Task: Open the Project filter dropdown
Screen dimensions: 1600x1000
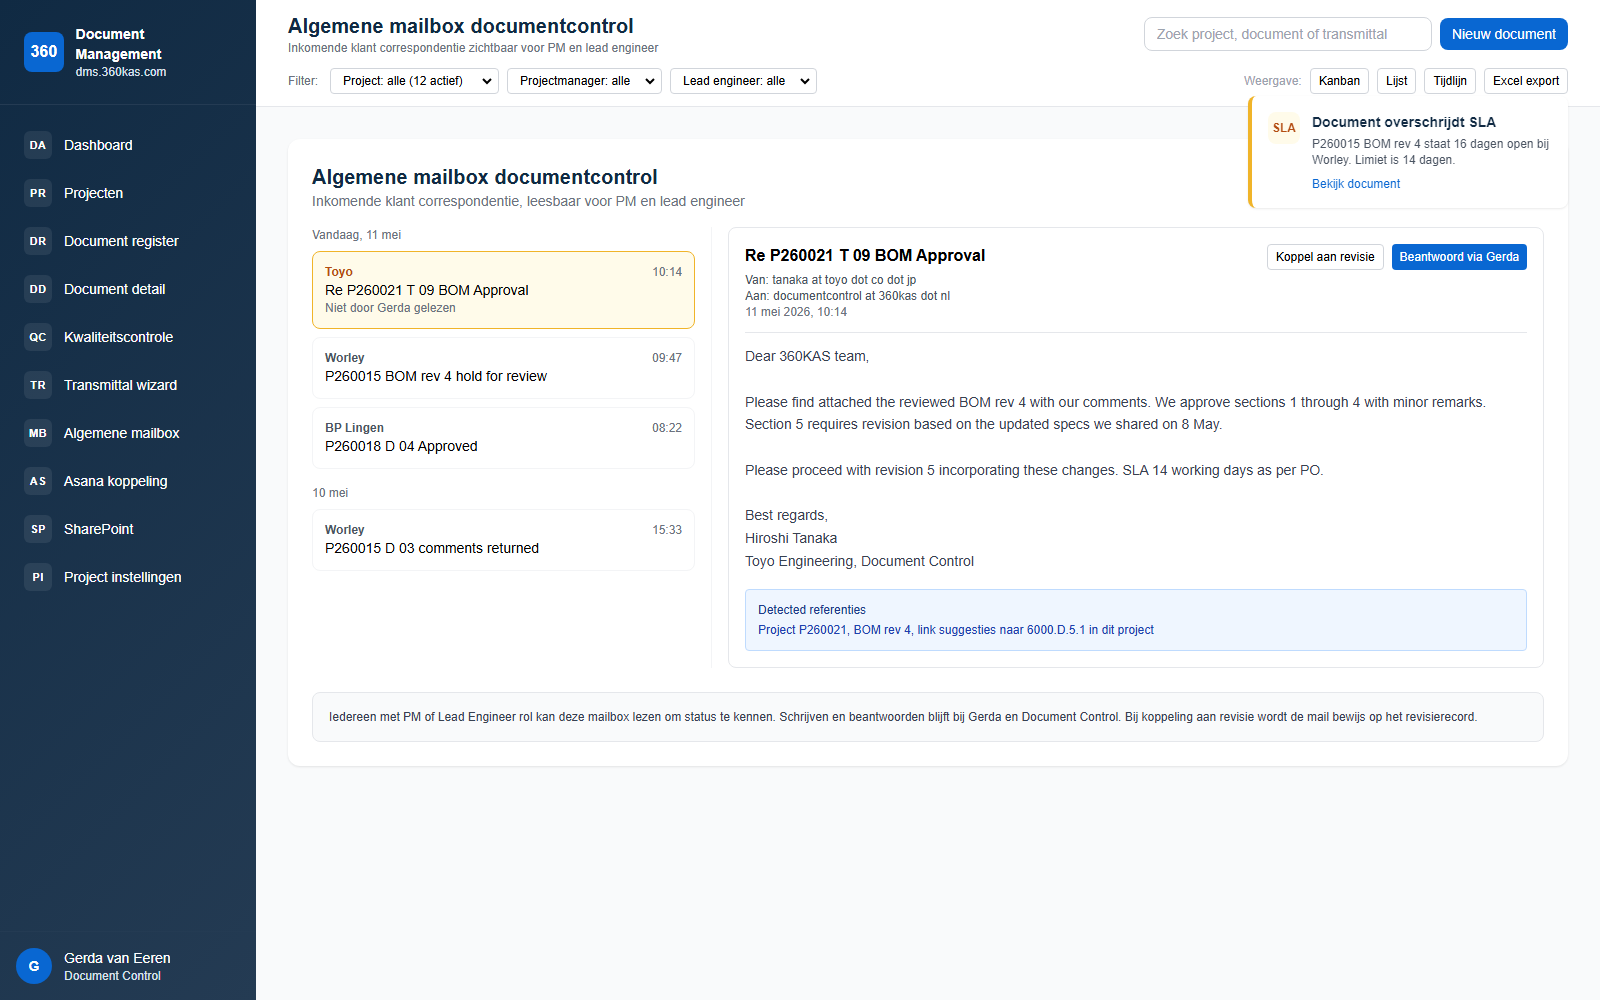Action: point(414,81)
